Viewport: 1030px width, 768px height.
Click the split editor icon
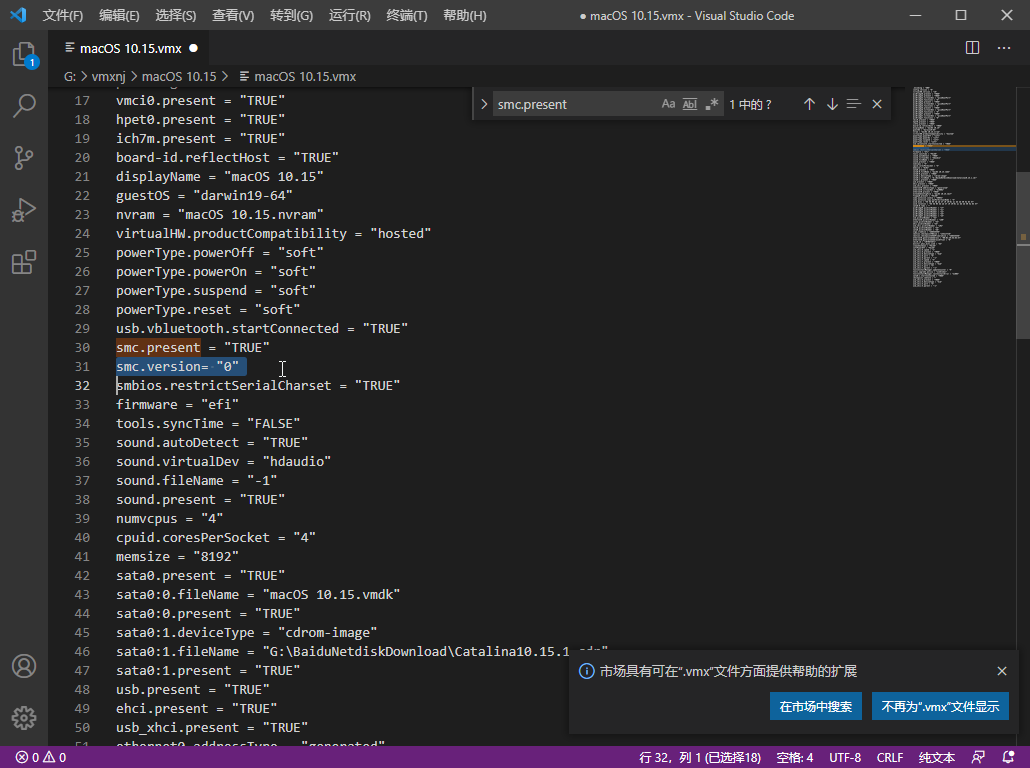972,48
